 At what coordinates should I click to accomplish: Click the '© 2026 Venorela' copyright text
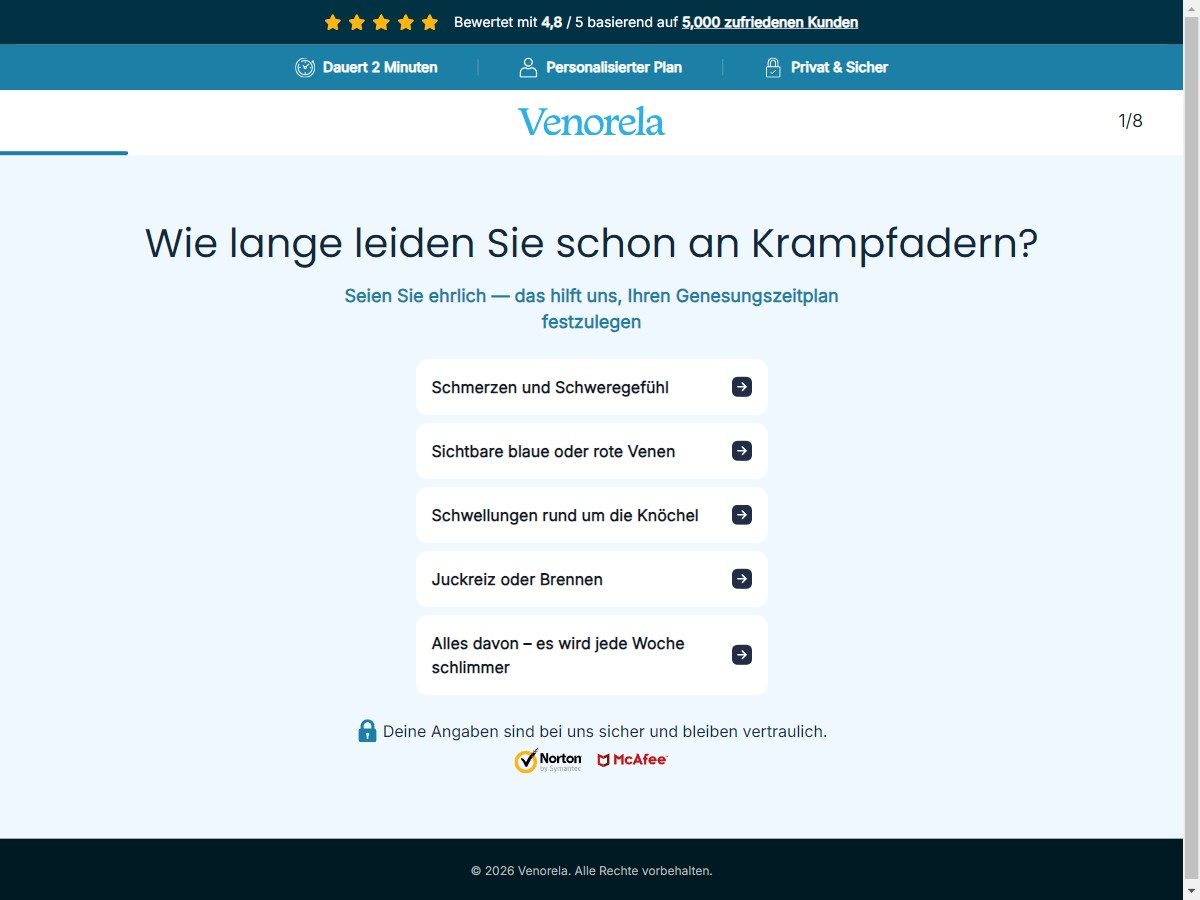point(592,871)
